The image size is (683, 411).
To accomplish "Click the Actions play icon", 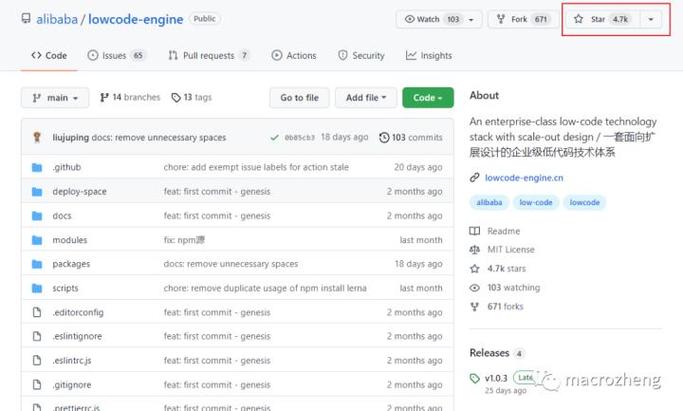I will click(x=277, y=55).
